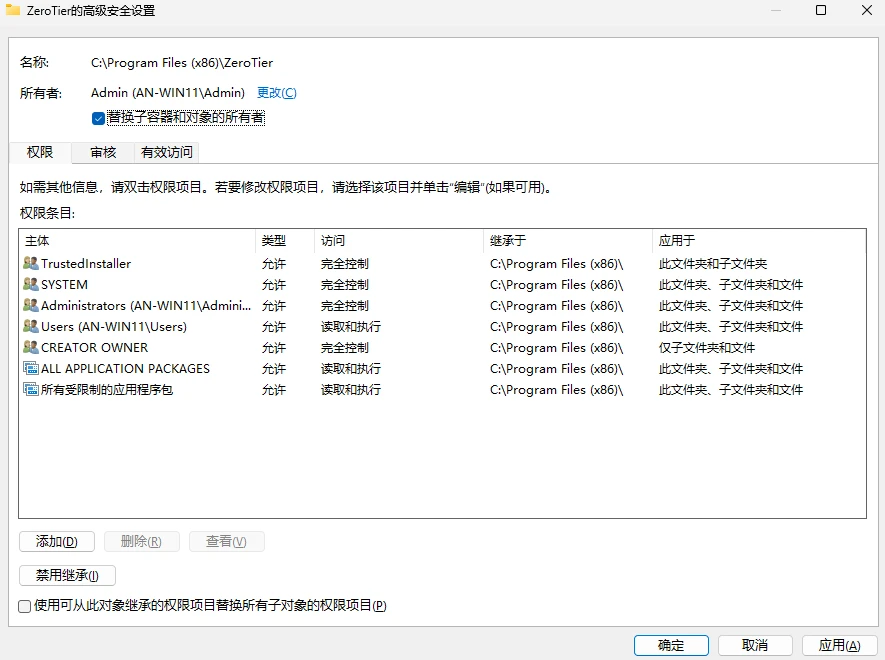Image resolution: width=885 pixels, height=660 pixels.
Task: Click the TrustedInstaller user group icon
Action: 30,264
